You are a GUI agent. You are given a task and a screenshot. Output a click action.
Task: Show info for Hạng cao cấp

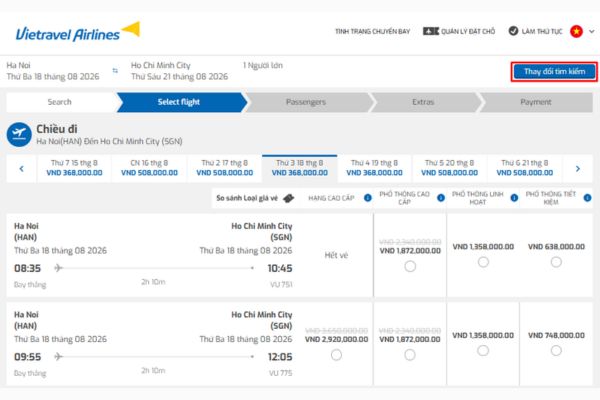point(368,198)
